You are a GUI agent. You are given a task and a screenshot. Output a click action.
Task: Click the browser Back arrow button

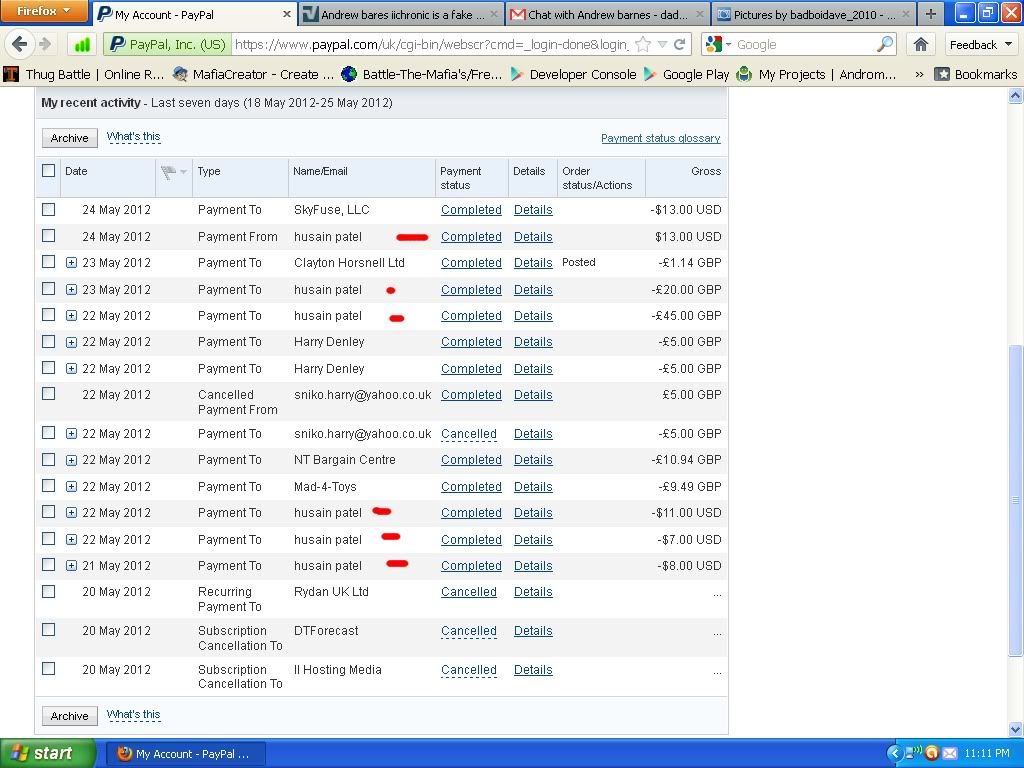point(20,45)
